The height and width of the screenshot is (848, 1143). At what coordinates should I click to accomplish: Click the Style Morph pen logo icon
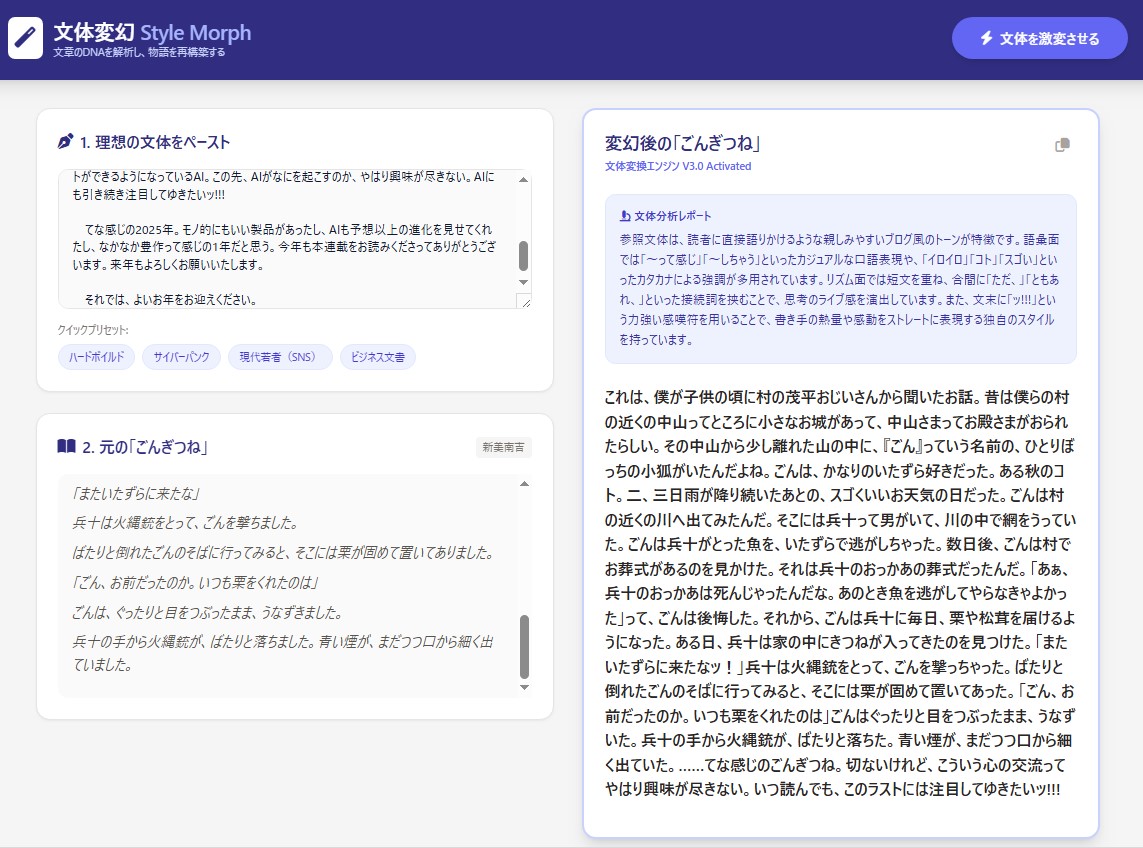(x=26, y=38)
